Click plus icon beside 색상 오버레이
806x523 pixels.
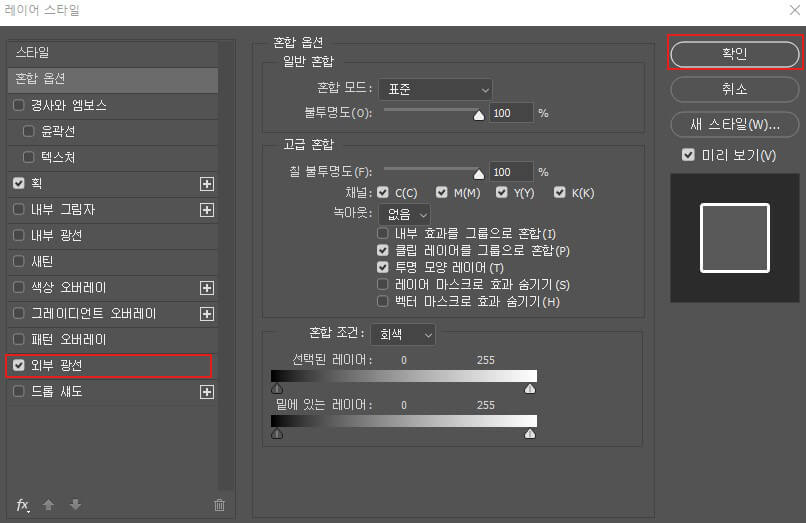207,288
